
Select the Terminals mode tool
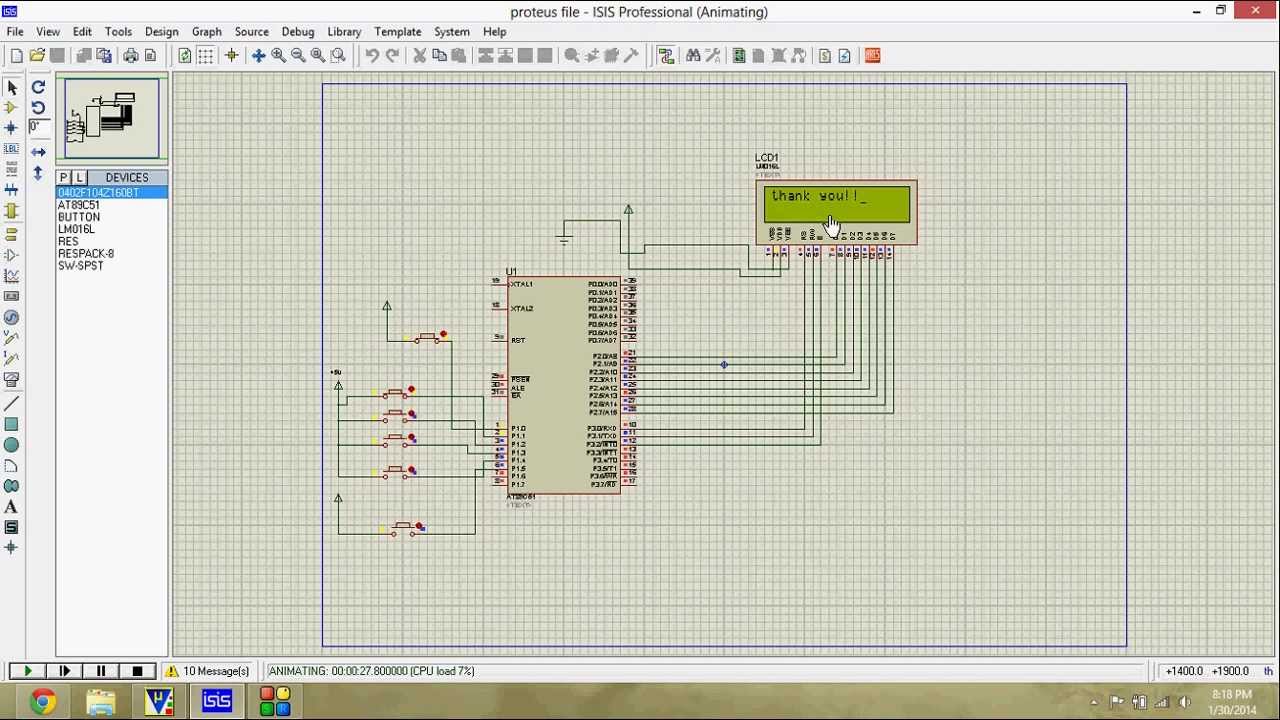tap(11, 234)
